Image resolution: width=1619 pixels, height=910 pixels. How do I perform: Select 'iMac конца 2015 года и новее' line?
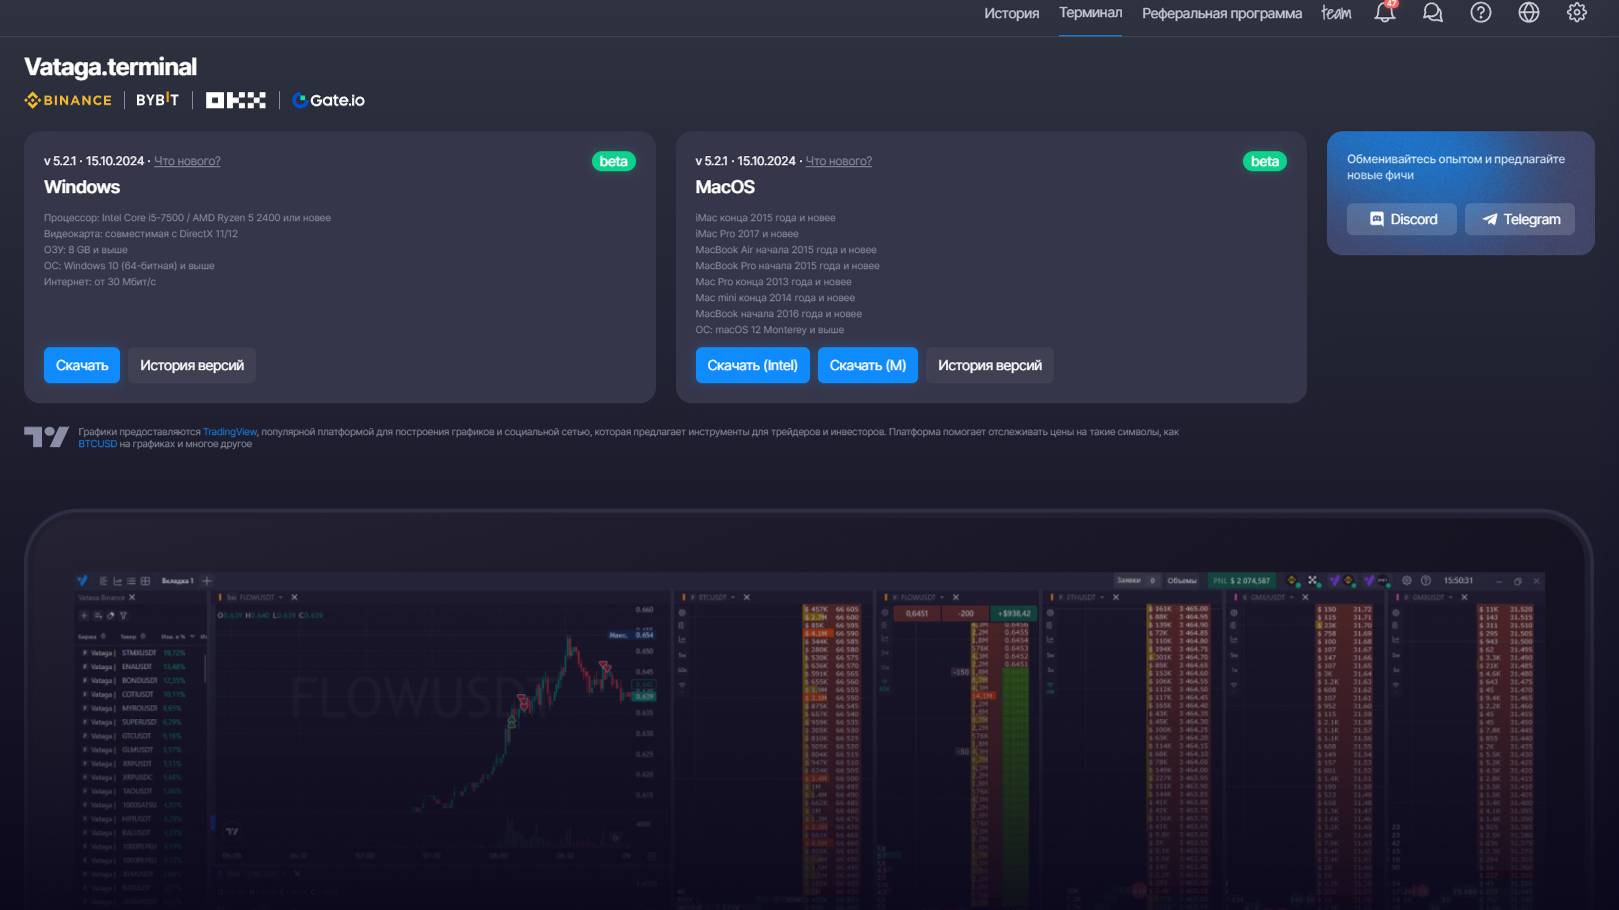[x=766, y=218]
